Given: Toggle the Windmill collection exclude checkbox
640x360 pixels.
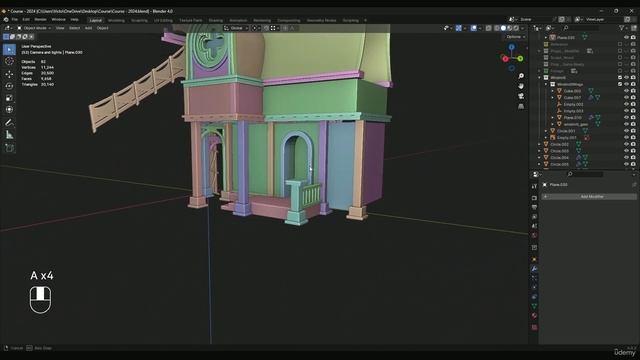Looking at the screenshot, I should (620, 78).
